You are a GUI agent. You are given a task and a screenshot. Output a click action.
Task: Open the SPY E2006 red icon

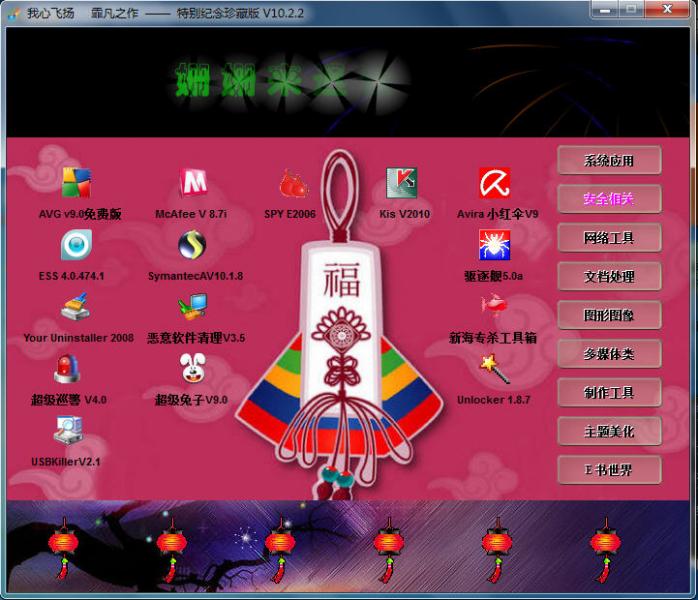[x=293, y=182]
